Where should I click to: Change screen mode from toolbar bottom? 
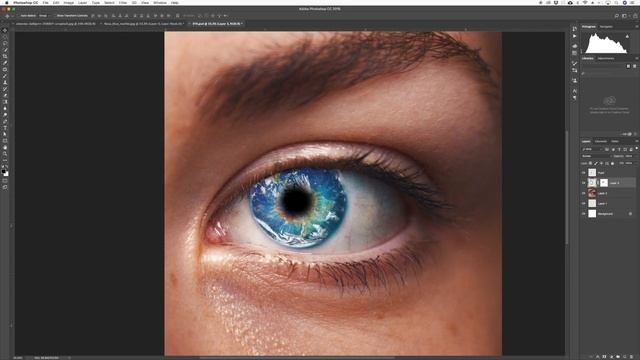pyautogui.click(x=5, y=187)
